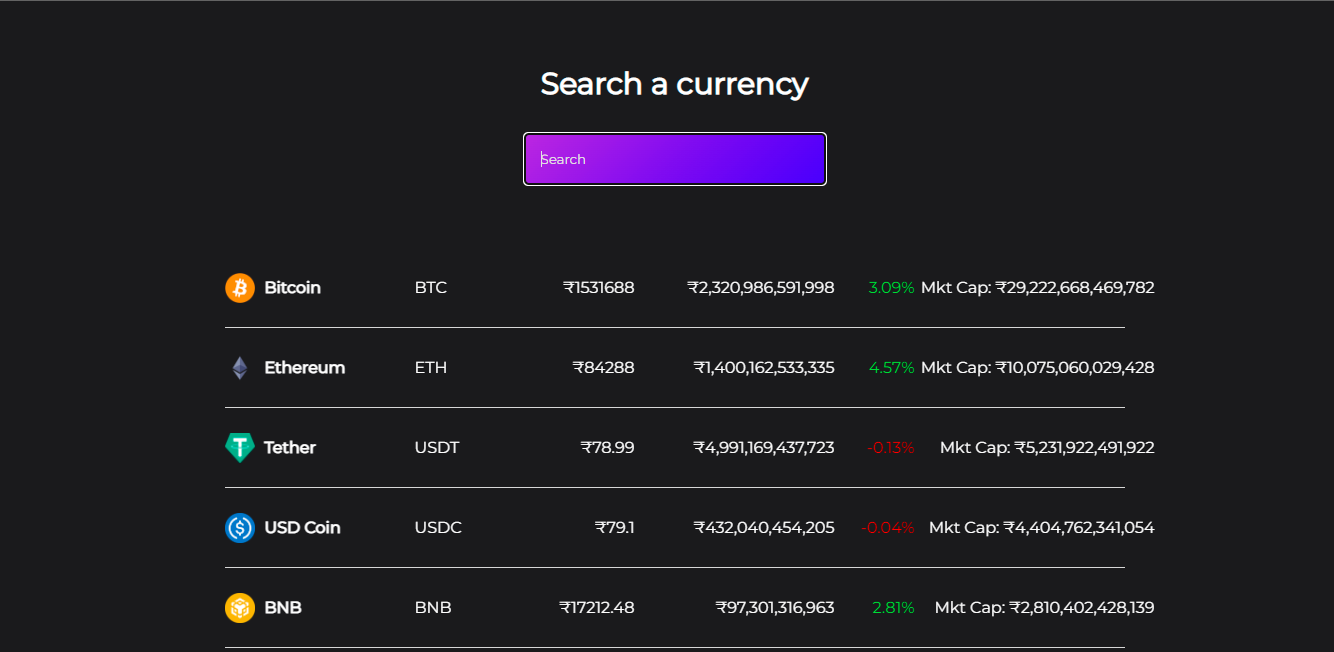Click the BNB price ₹17212.48
The height and width of the screenshot is (652, 1334).
point(597,607)
